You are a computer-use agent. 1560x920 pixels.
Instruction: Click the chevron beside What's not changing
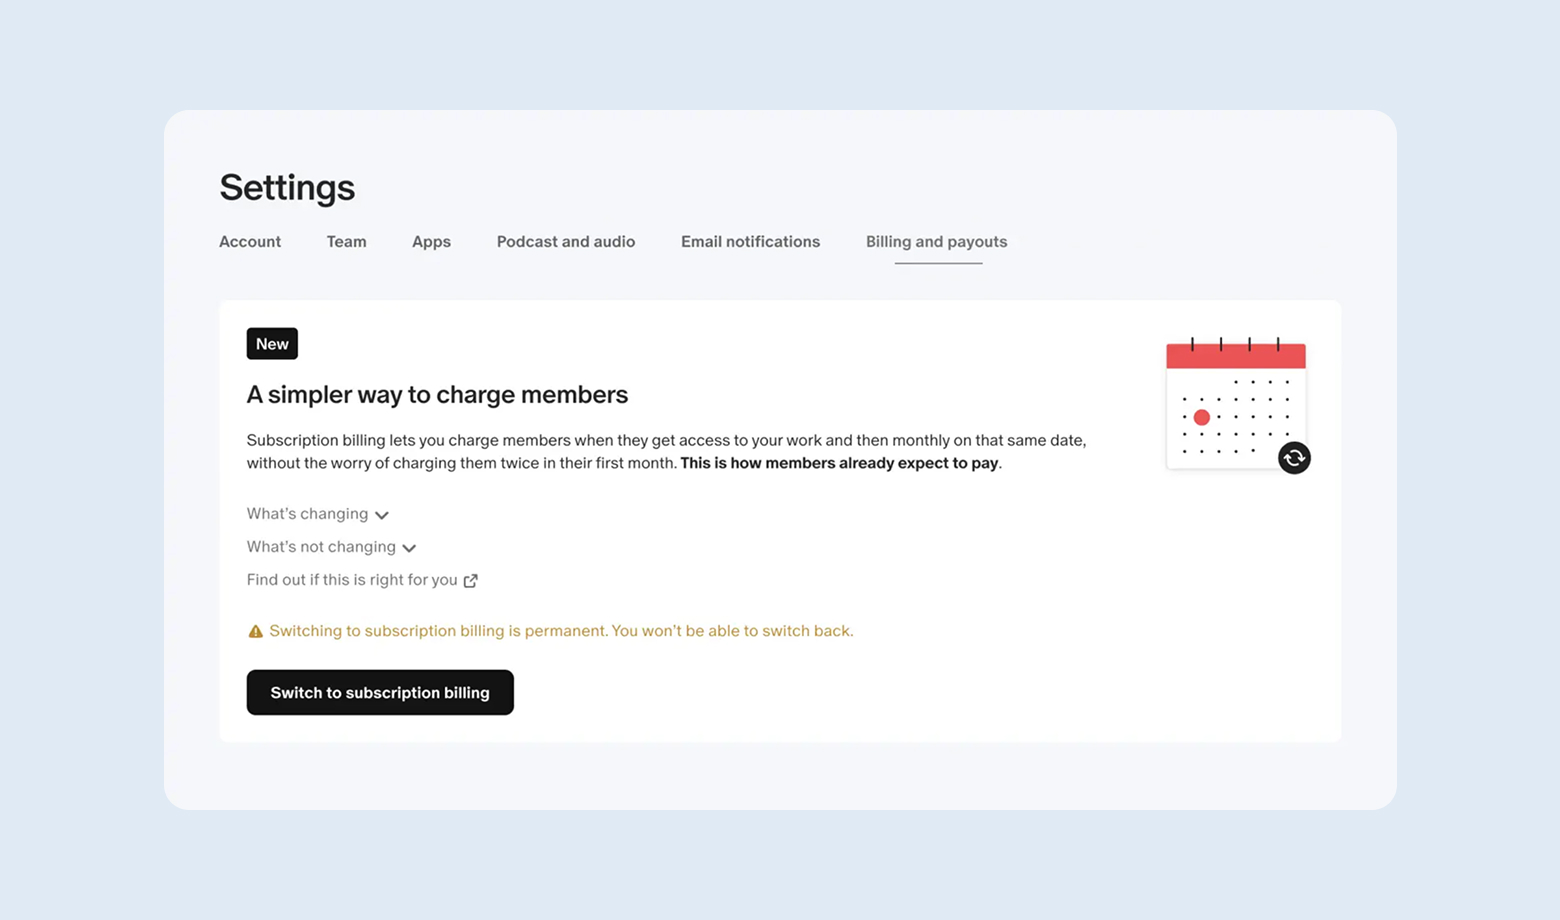click(409, 548)
